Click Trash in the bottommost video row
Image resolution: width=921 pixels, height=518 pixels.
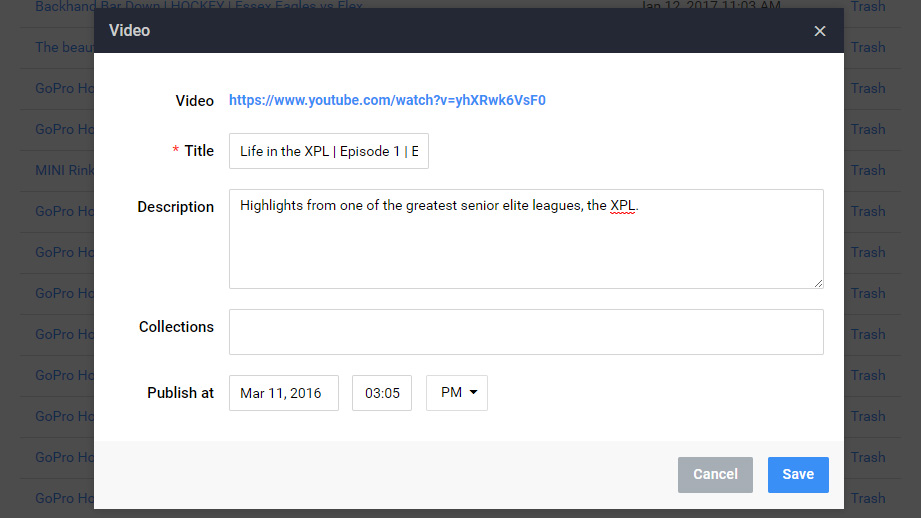[x=867, y=498]
